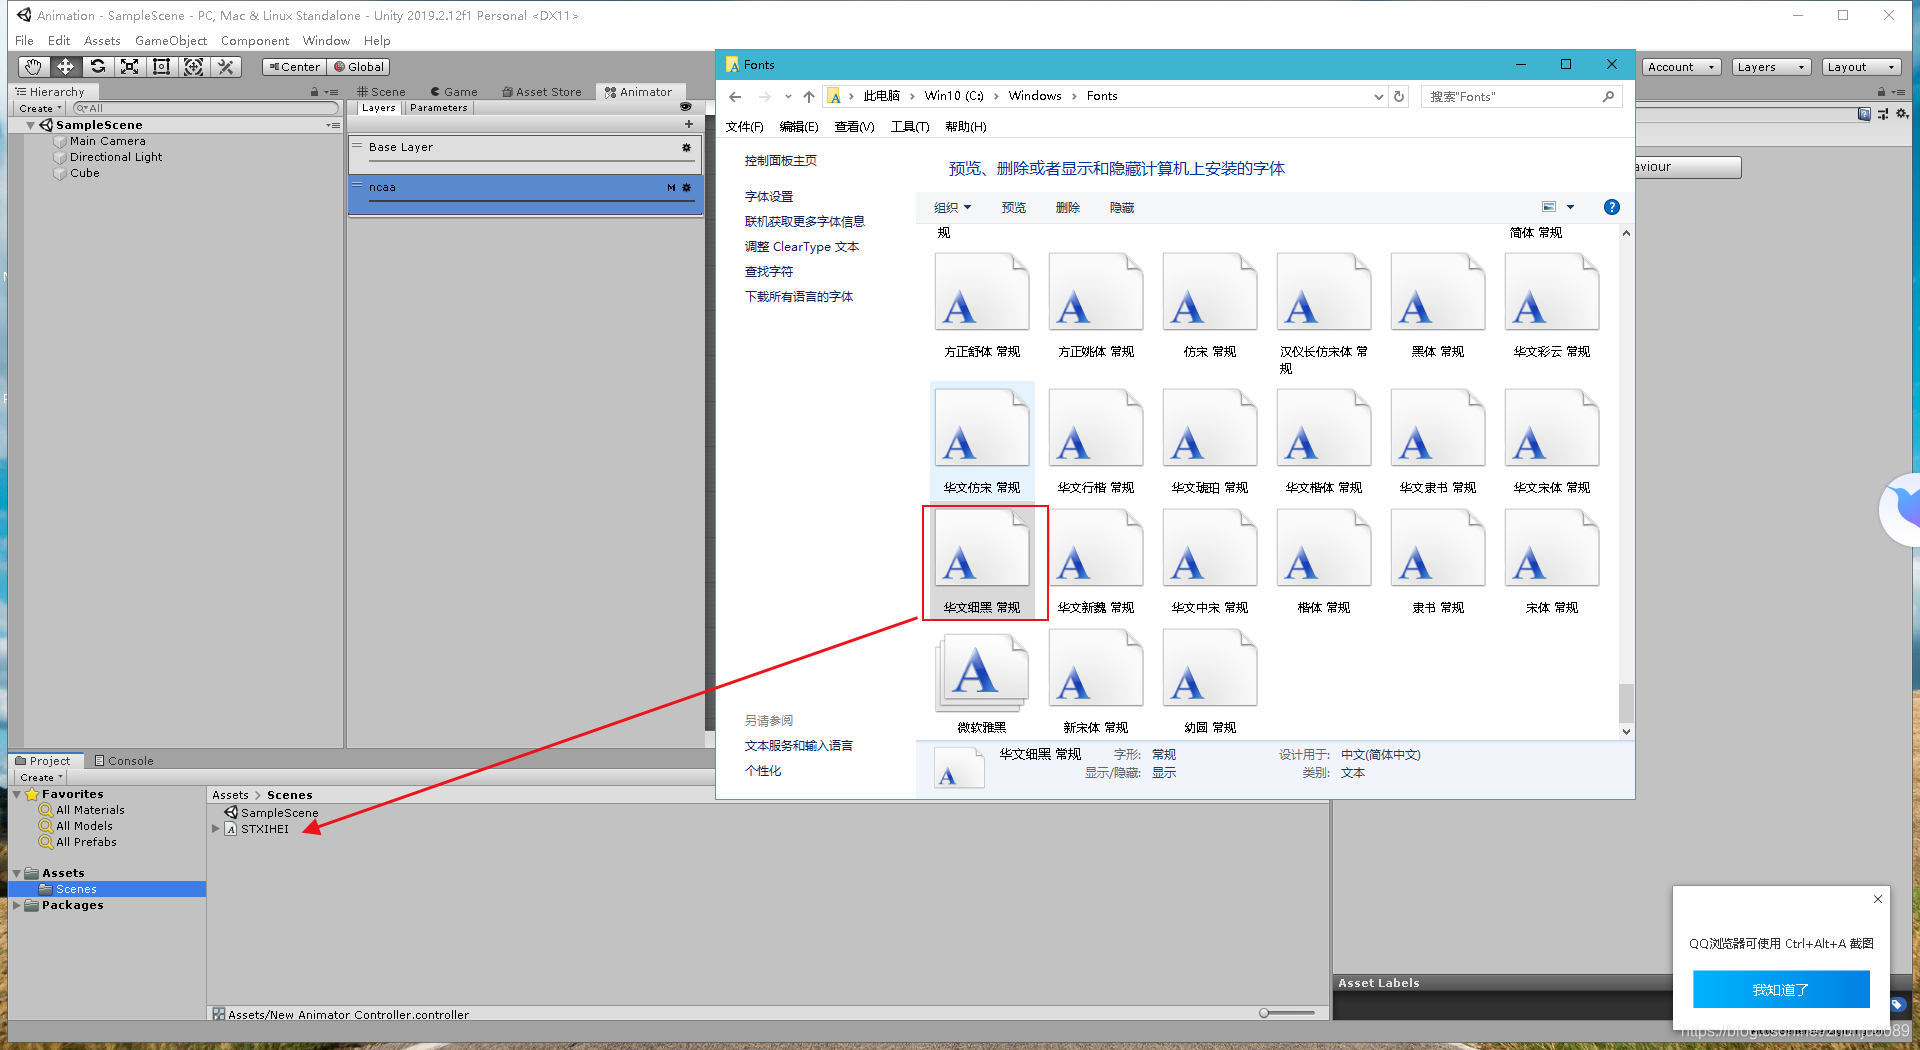This screenshot has width=1920, height=1050.
Task: Select 华文仿宋 常规 font icon
Action: (982, 440)
